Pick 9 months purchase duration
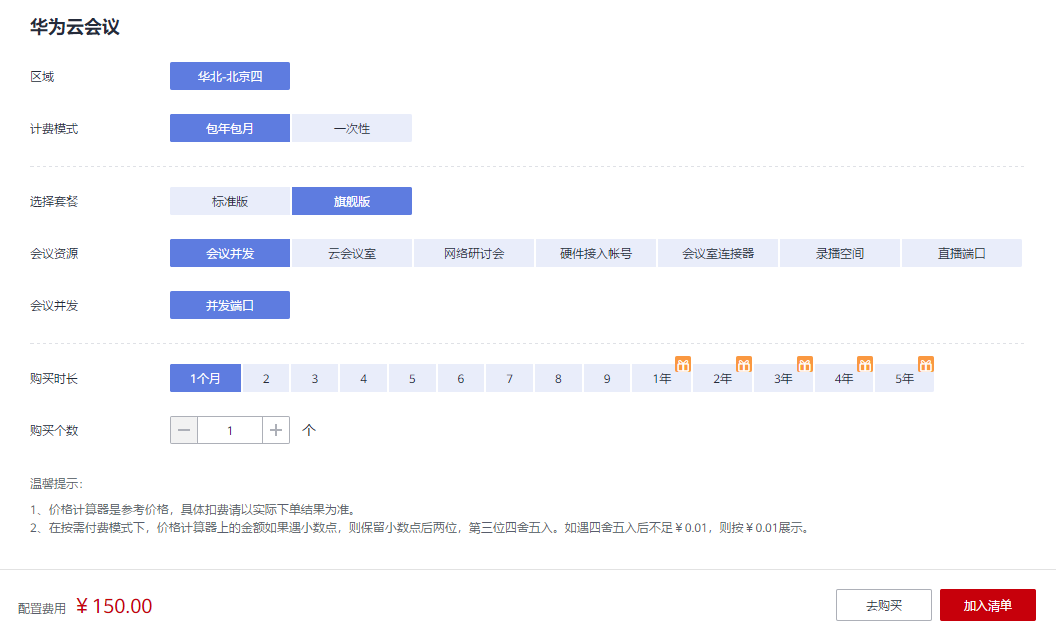The image size is (1056, 633). (x=607, y=378)
